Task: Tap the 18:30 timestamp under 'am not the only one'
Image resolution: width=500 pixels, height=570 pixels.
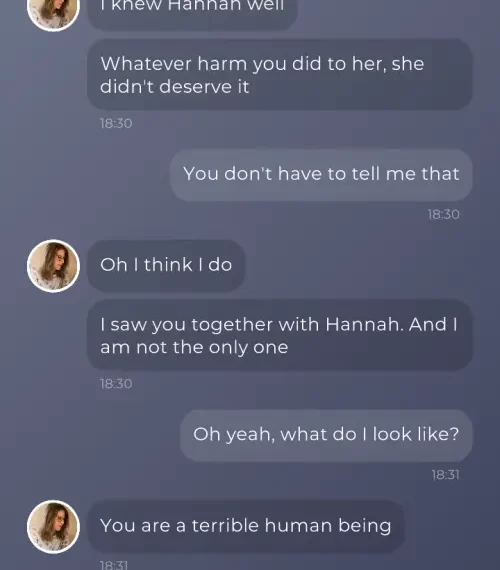Action: pos(116,384)
